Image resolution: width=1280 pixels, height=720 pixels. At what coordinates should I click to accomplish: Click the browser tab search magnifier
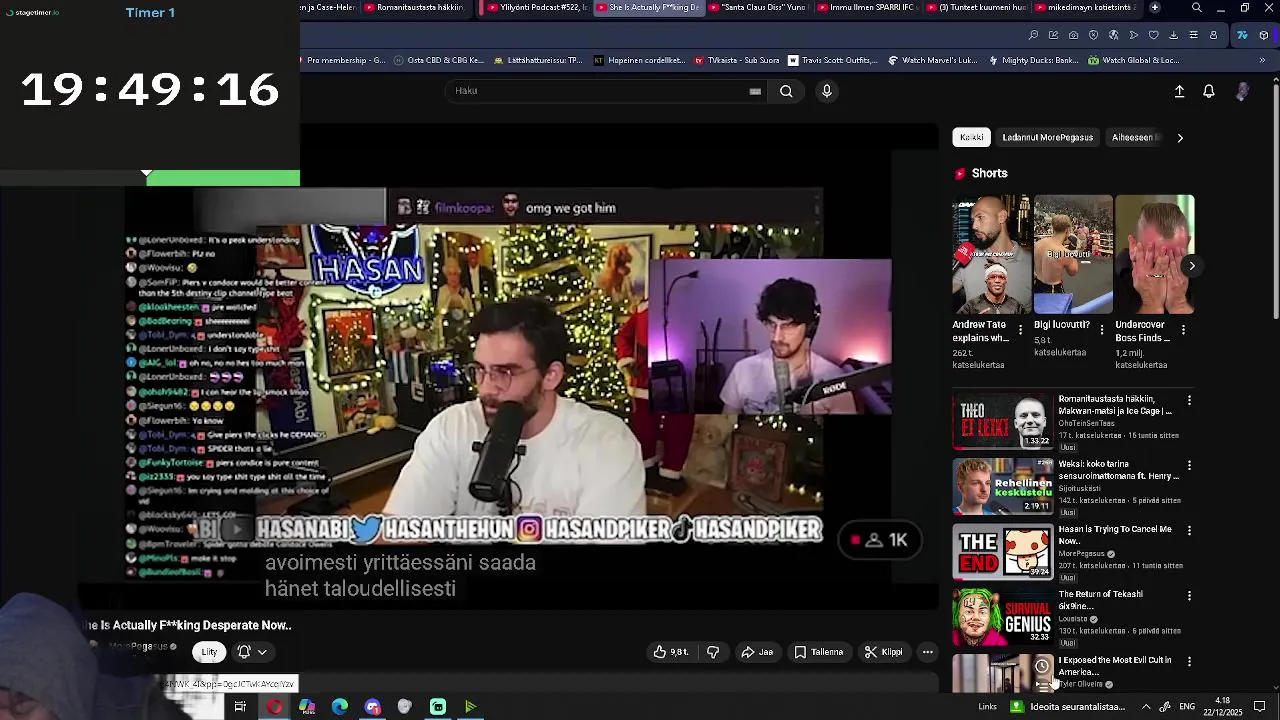pos(1197,8)
